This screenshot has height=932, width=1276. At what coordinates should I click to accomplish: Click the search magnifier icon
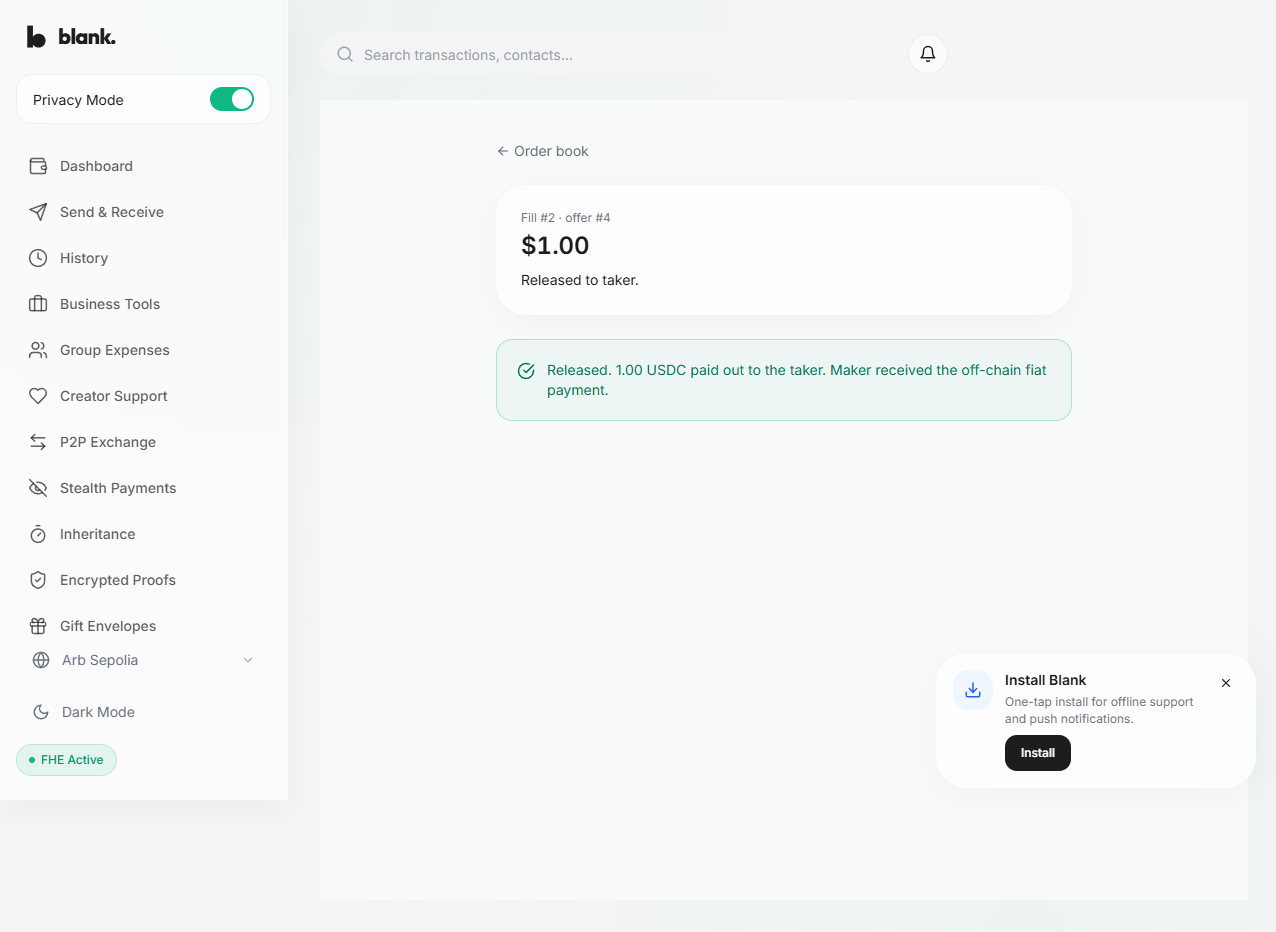[345, 54]
